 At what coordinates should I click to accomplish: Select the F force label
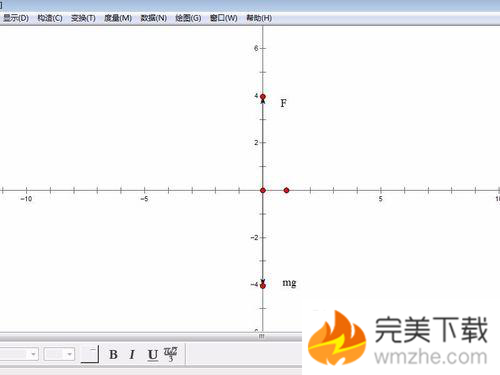click(283, 103)
